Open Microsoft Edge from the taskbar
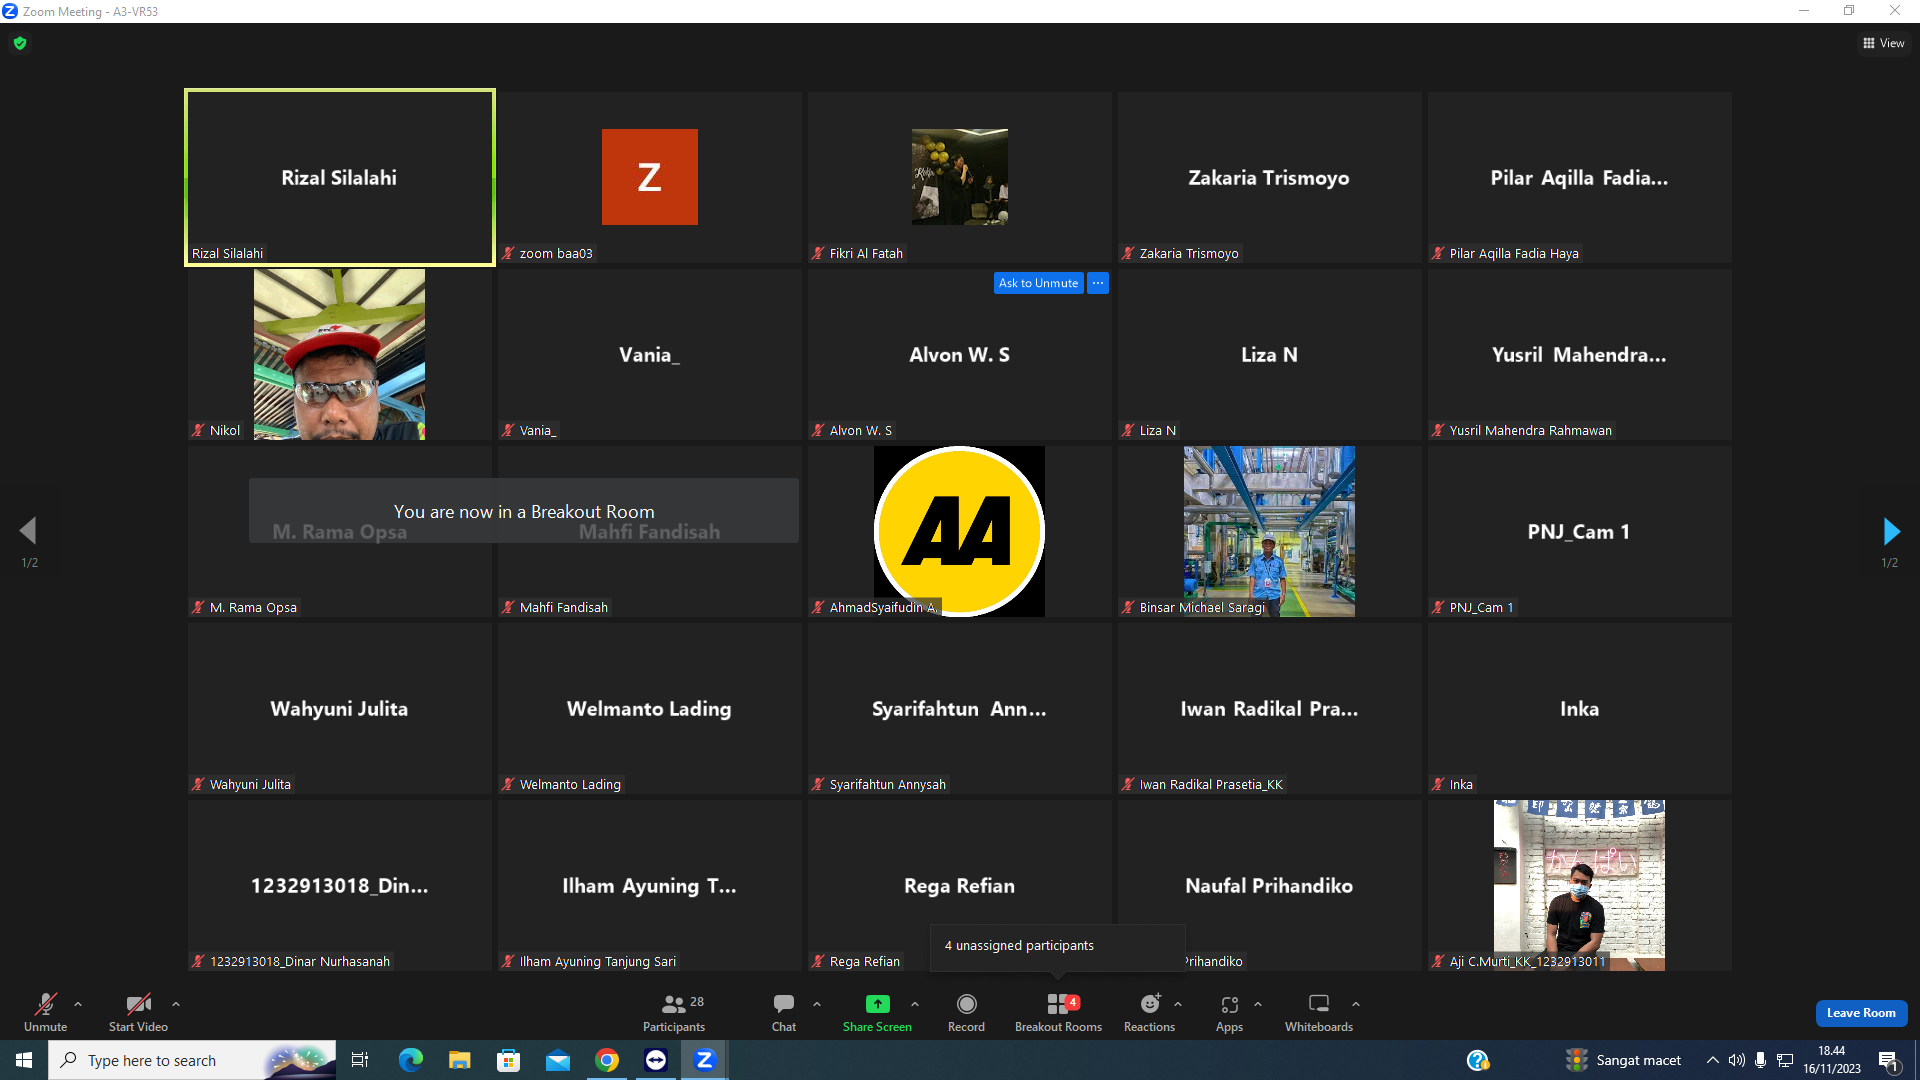The image size is (1920, 1080). (x=410, y=1060)
